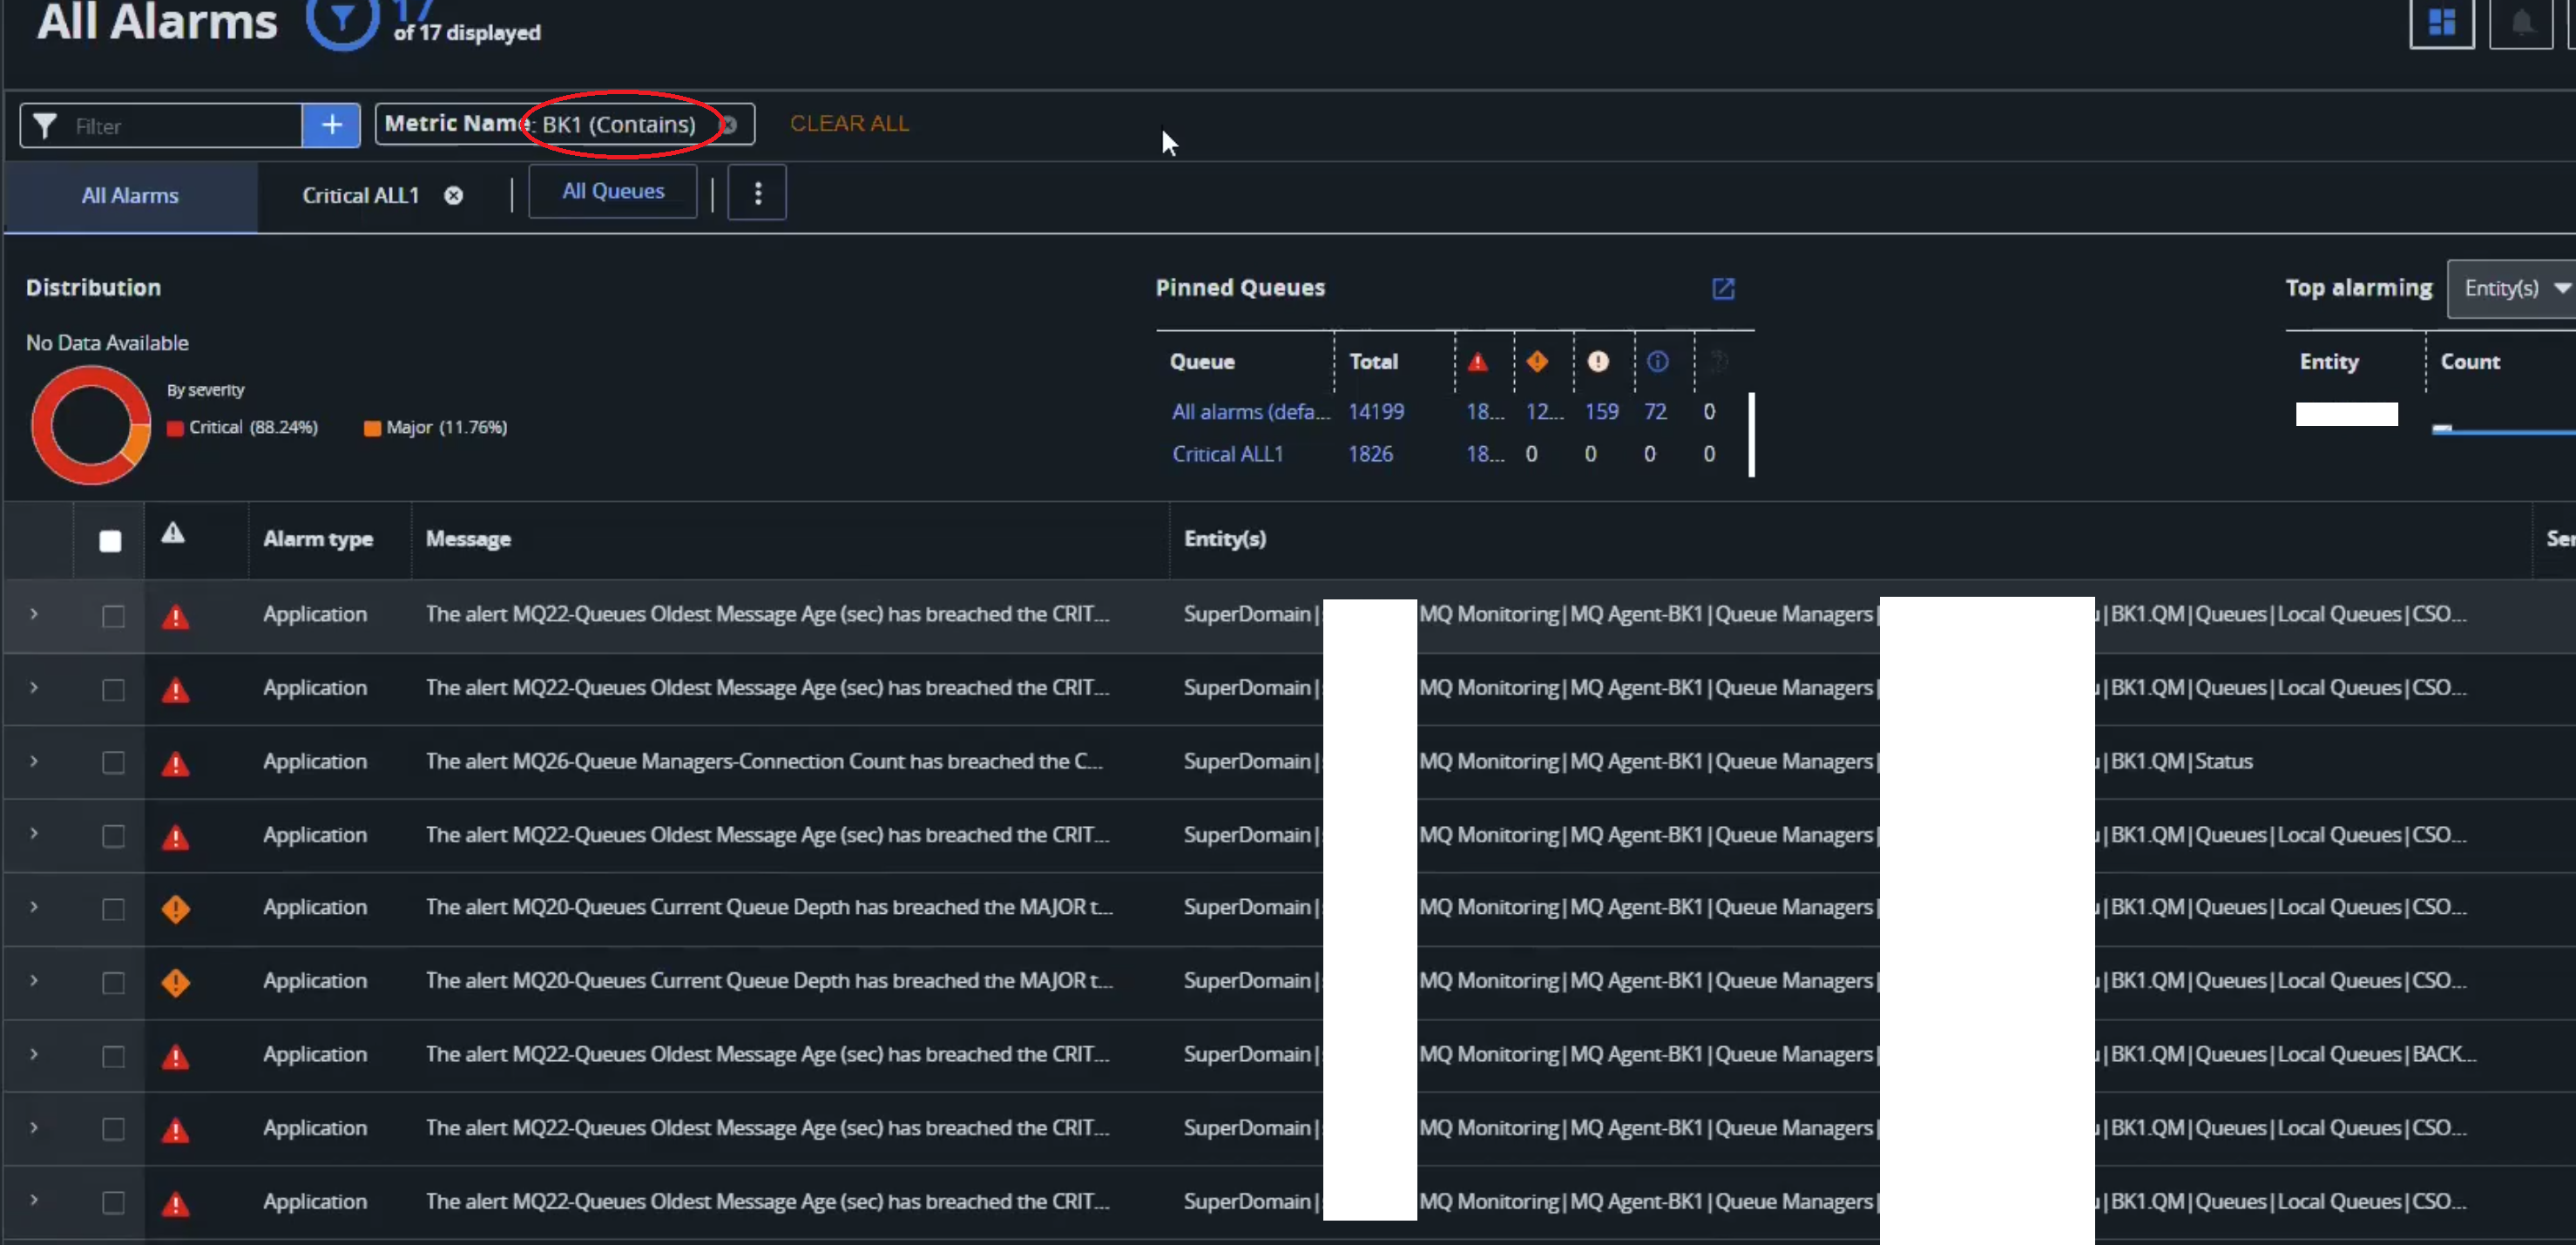Click the All Queues button
2576x1245 pixels.
(x=612, y=191)
